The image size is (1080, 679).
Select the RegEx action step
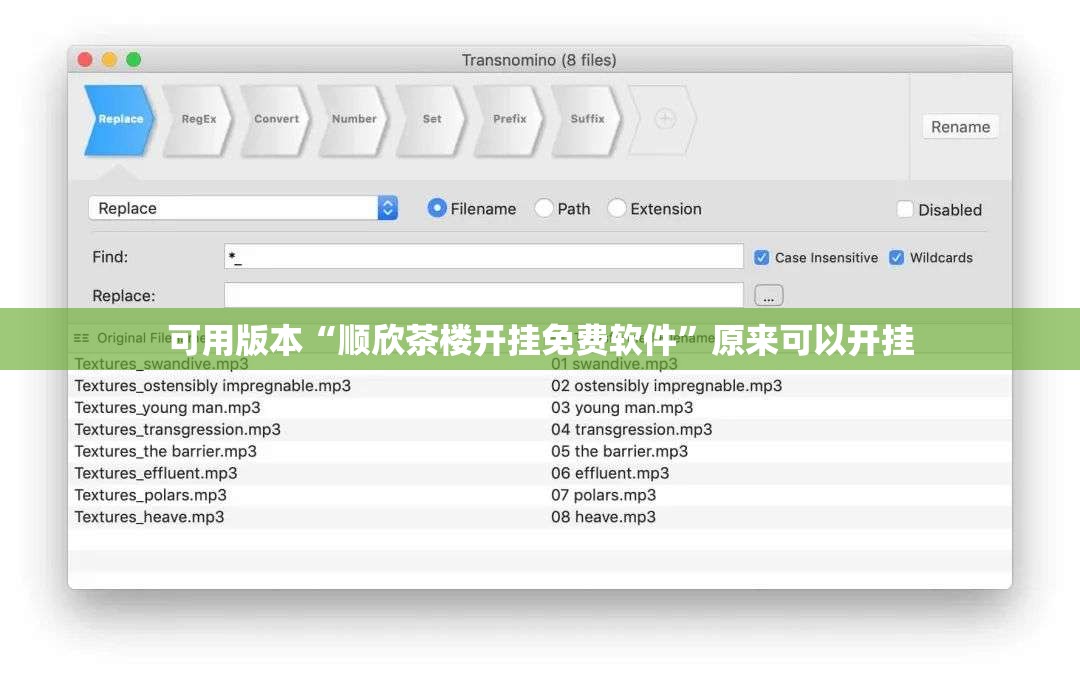click(198, 119)
